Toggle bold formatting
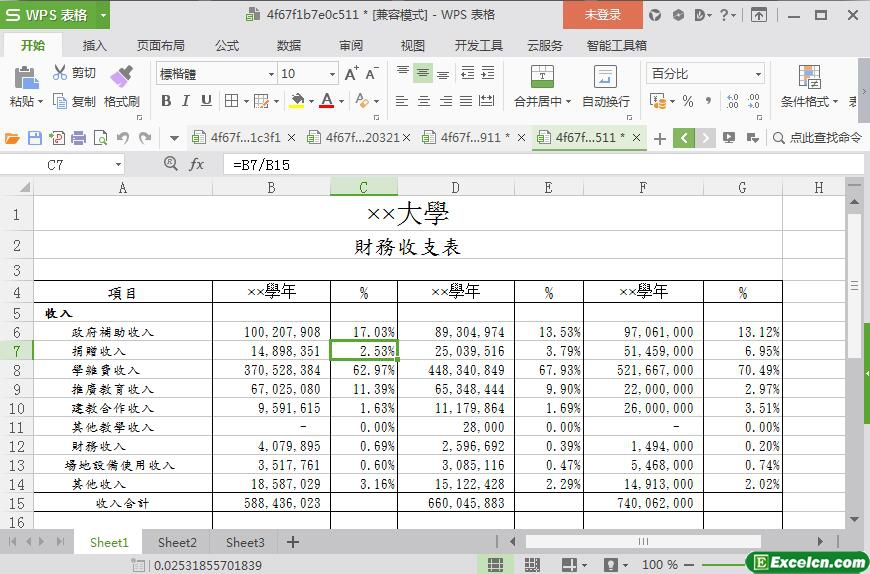Viewport: 870px width, 574px height. [166, 101]
